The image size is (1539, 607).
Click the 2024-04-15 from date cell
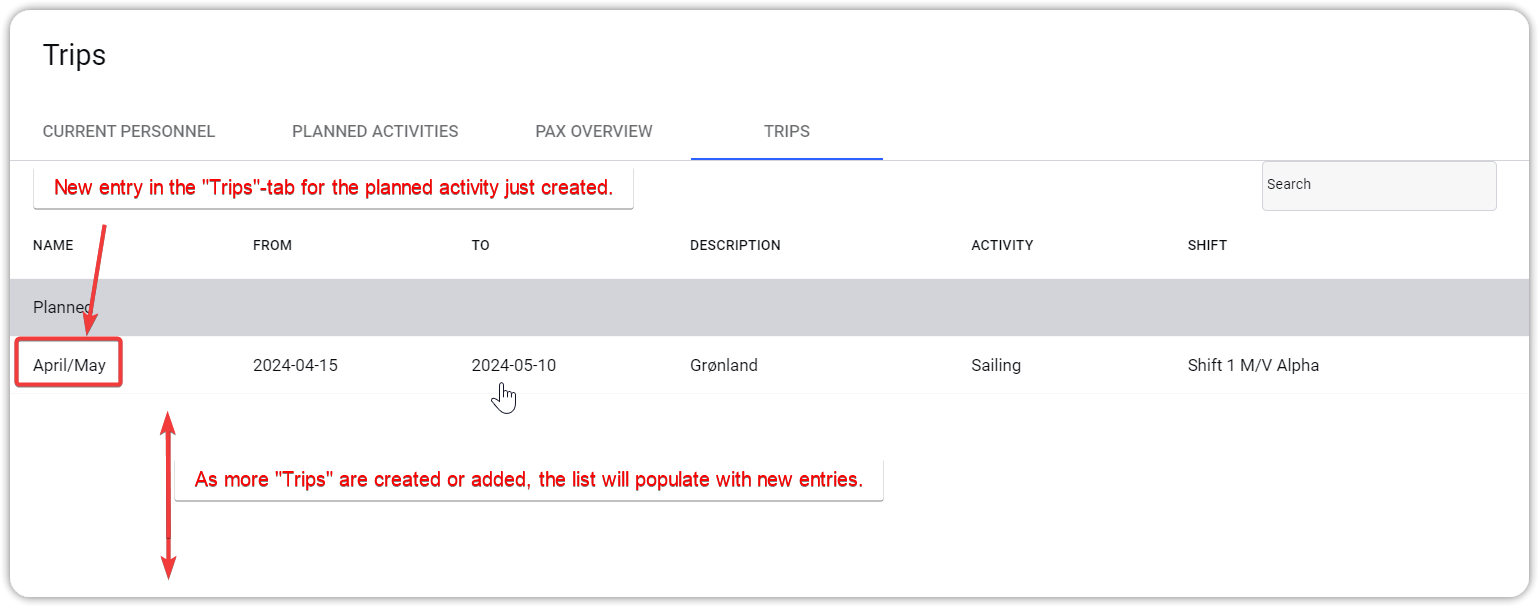[x=295, y=365]
